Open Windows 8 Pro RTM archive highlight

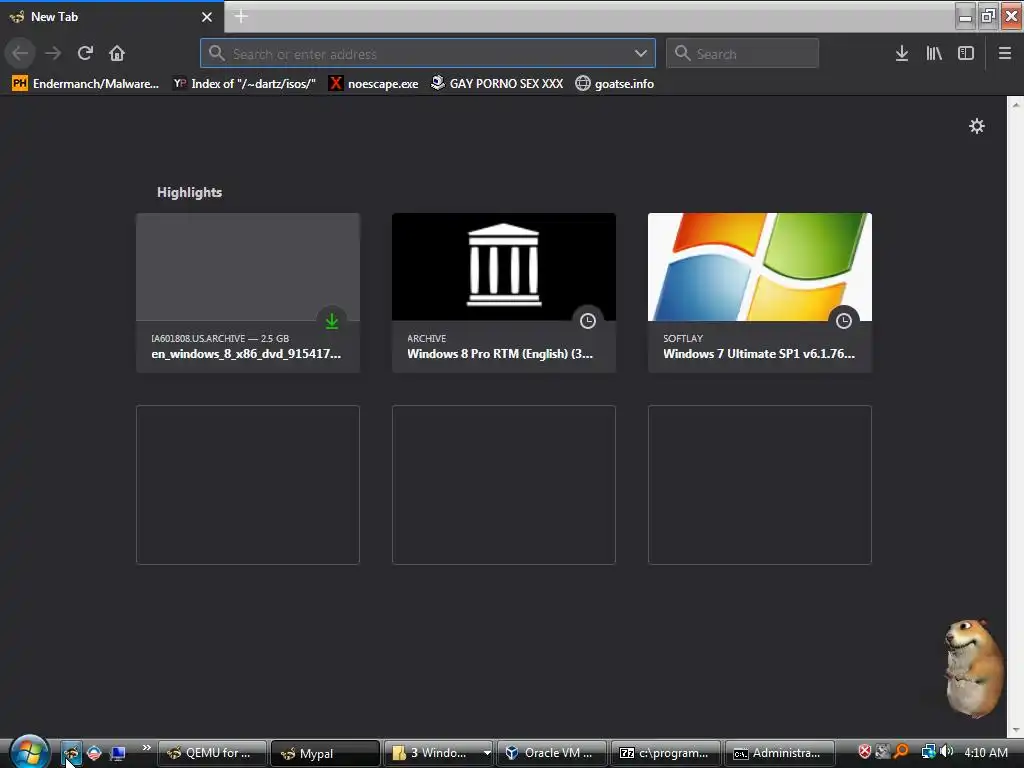click(504, 293)
